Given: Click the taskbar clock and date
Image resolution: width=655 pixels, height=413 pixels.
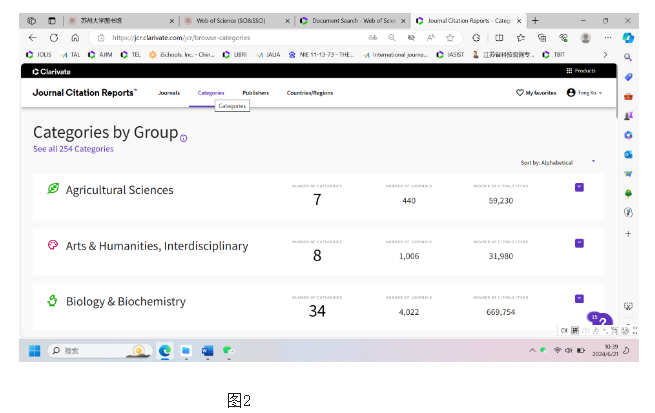Looking at the screenshot, I should (605, 350).
